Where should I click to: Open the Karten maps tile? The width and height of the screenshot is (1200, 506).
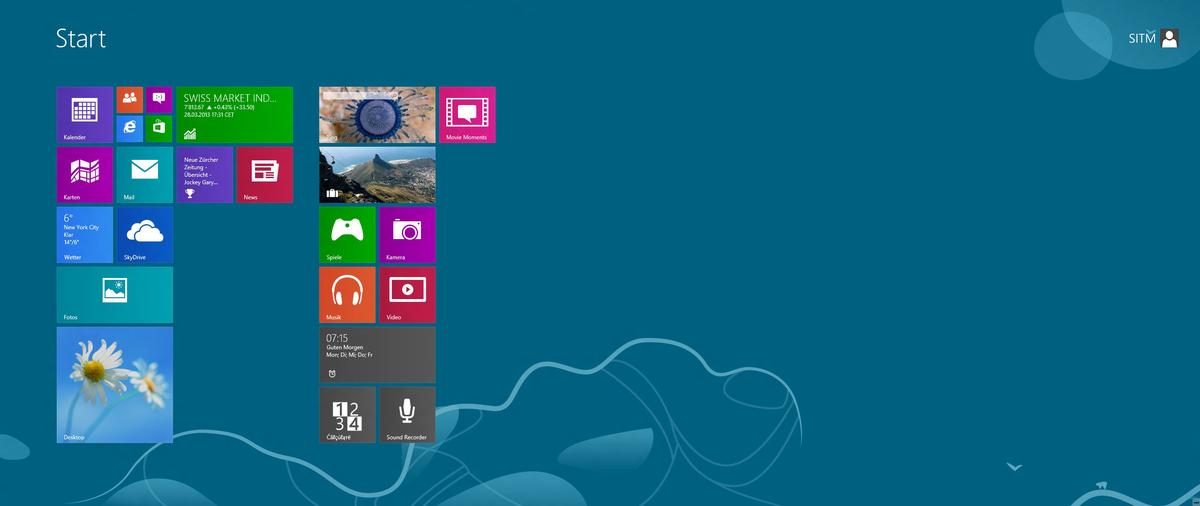tap(85, 175)
